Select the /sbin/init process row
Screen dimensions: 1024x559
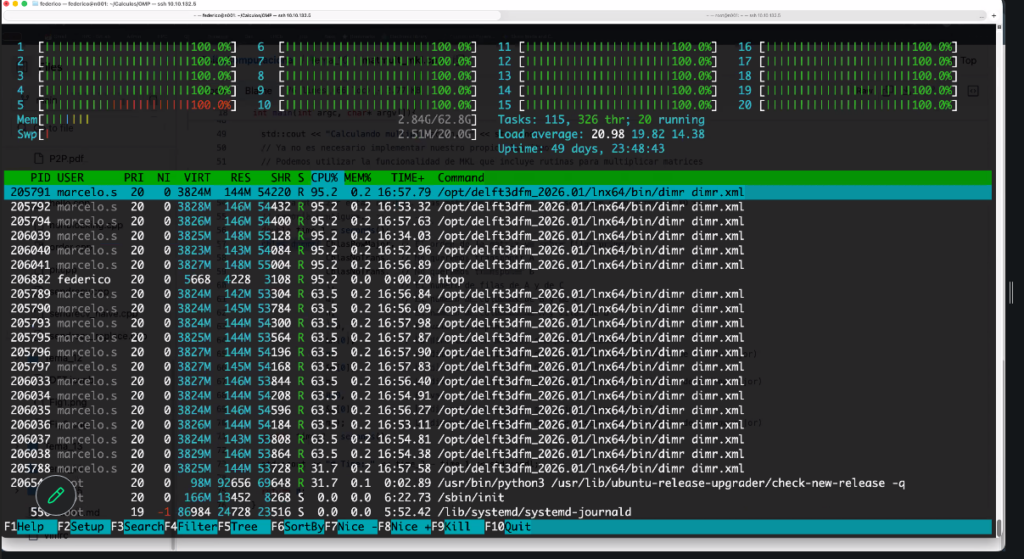(498, 497)
